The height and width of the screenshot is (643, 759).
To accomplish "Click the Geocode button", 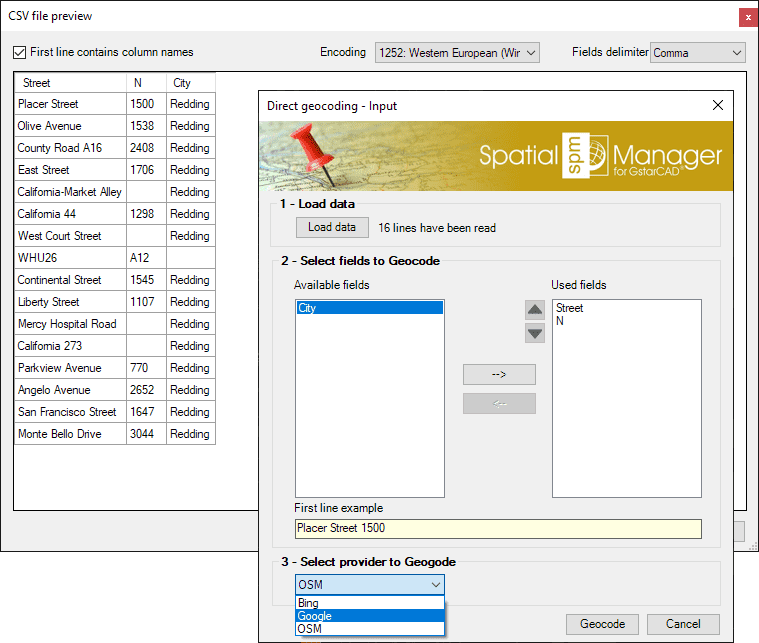I will 602,624.
